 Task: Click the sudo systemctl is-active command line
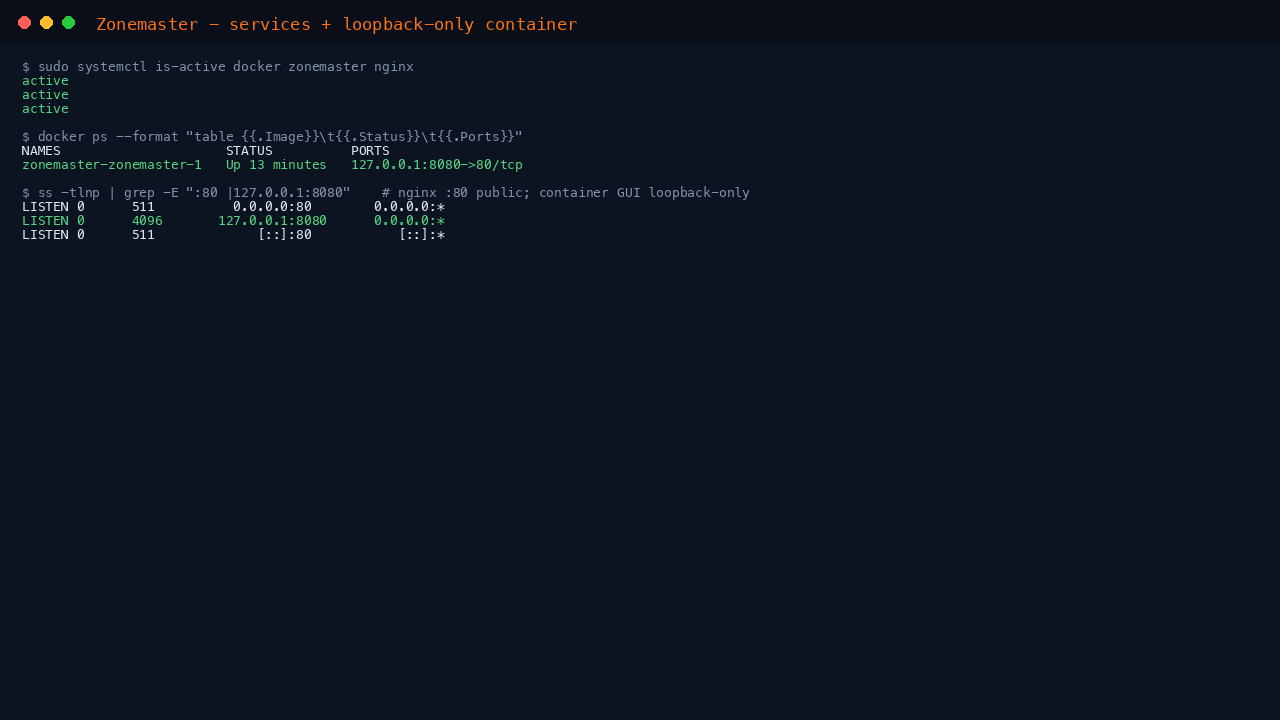click(x=218, y=67)
